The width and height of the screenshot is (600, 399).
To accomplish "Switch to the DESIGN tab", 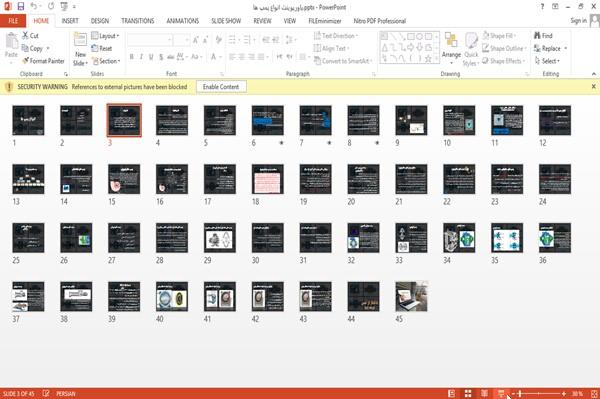I will click(x=100, y=21).
